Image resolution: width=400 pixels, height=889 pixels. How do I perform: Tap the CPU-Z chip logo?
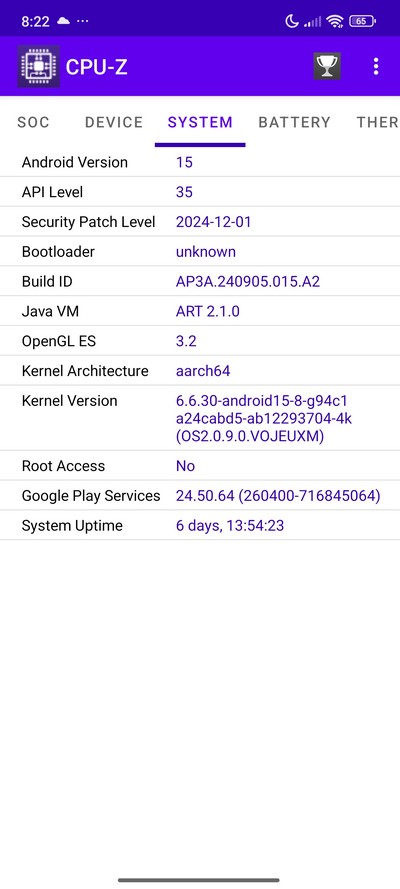click(39, 66)
